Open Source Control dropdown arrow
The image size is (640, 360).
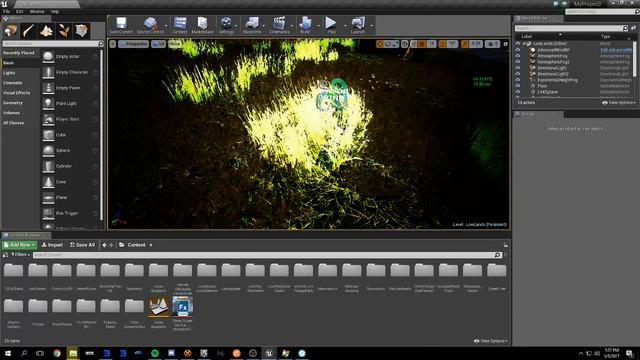tap(166, 26)
